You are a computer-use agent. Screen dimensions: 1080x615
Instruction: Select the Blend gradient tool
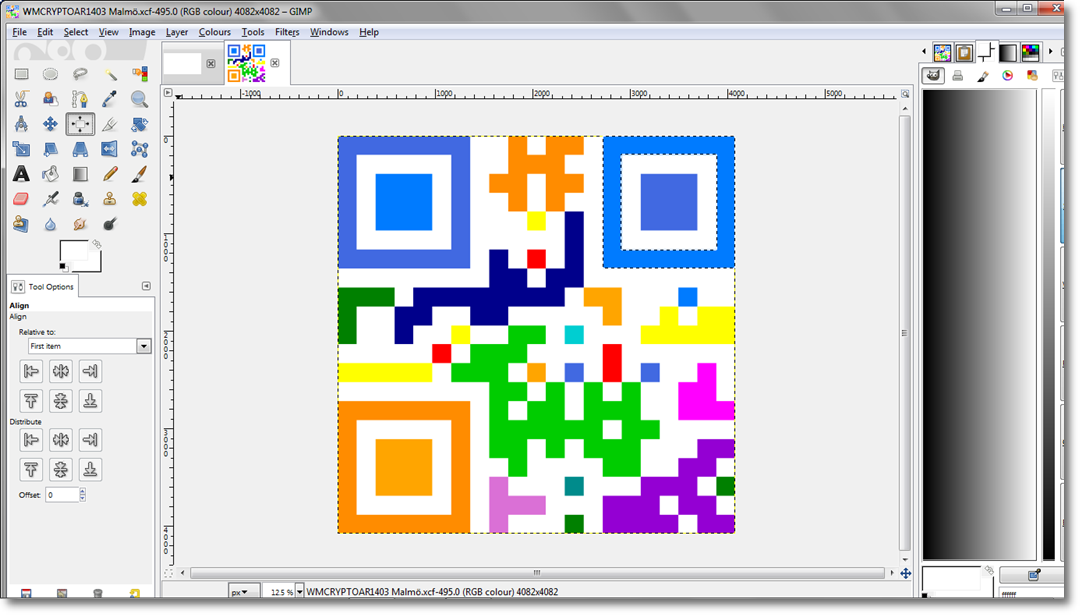pos(80,174)
